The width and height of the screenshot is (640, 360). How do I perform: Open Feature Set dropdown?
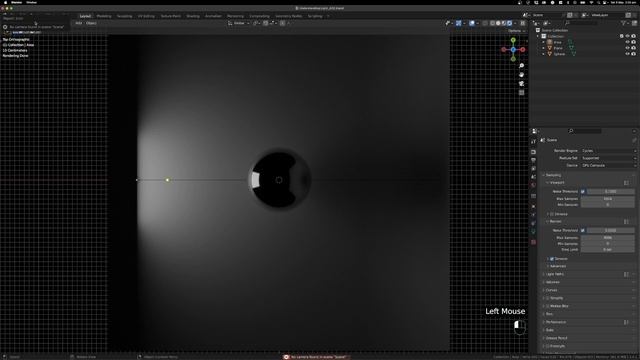click(608, 158)
